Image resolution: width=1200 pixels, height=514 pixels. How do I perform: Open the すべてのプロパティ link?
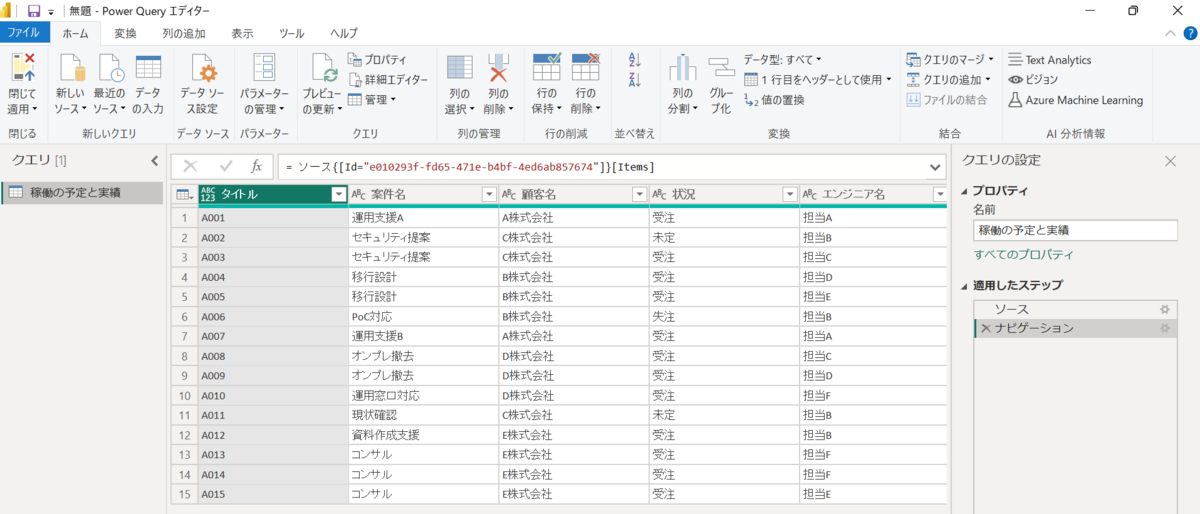1024,255
